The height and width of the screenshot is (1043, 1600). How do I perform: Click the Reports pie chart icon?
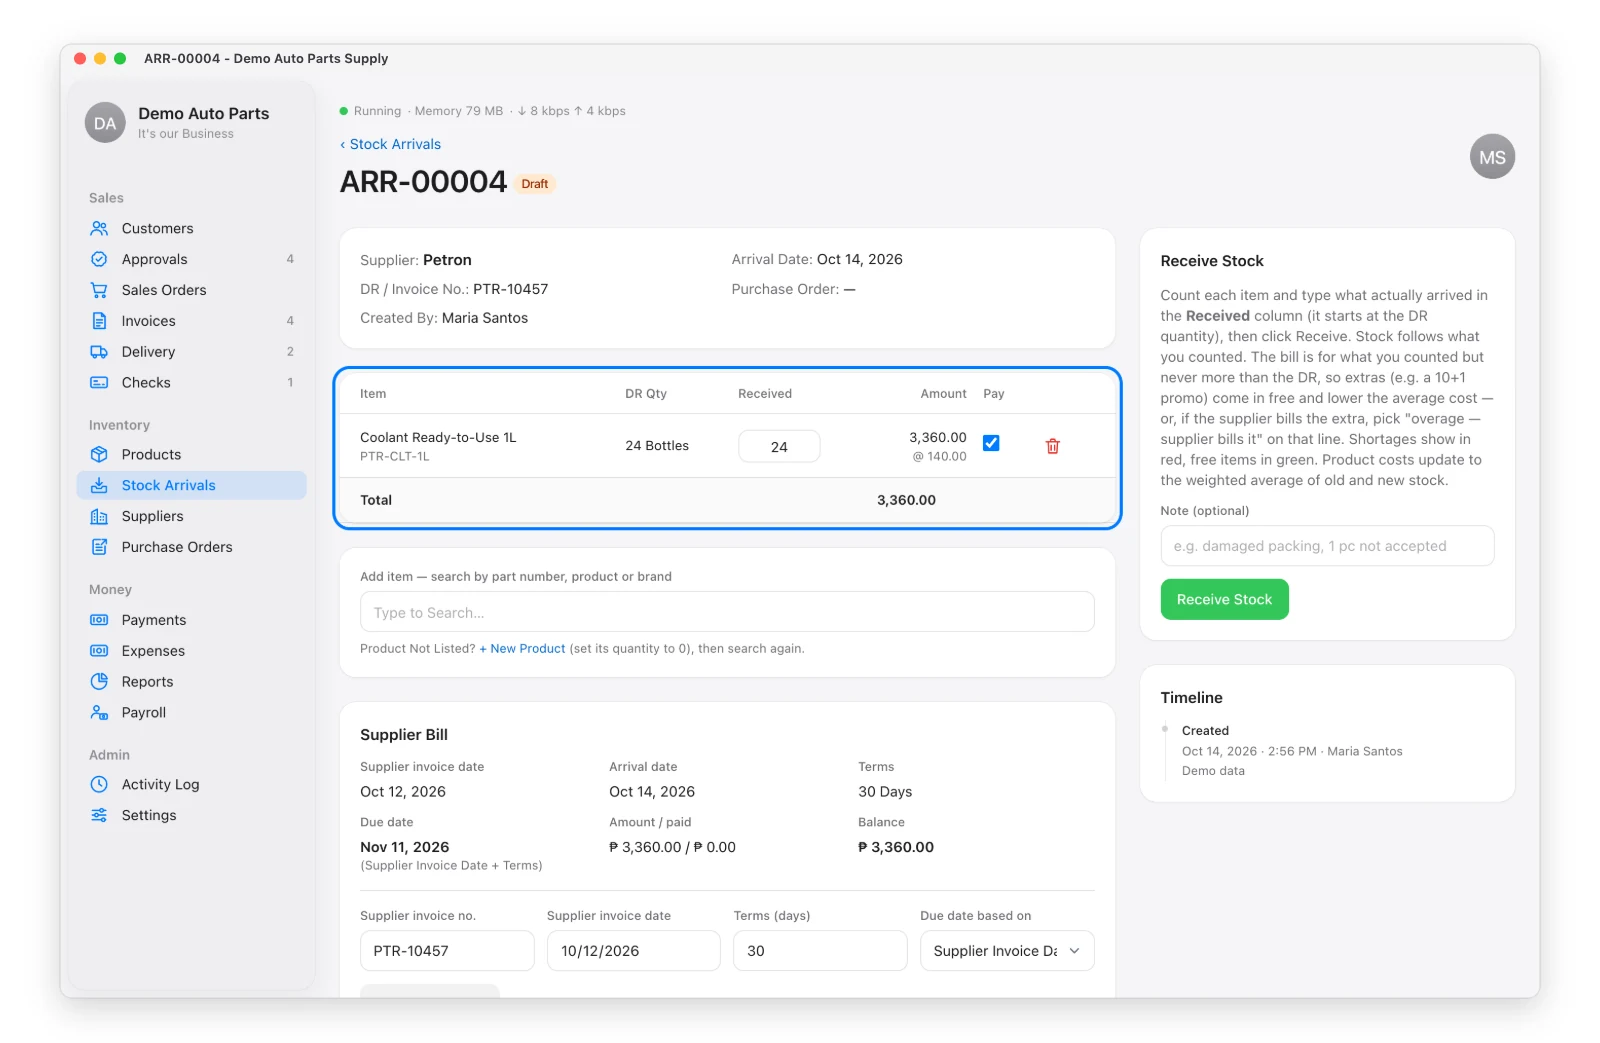99,682
